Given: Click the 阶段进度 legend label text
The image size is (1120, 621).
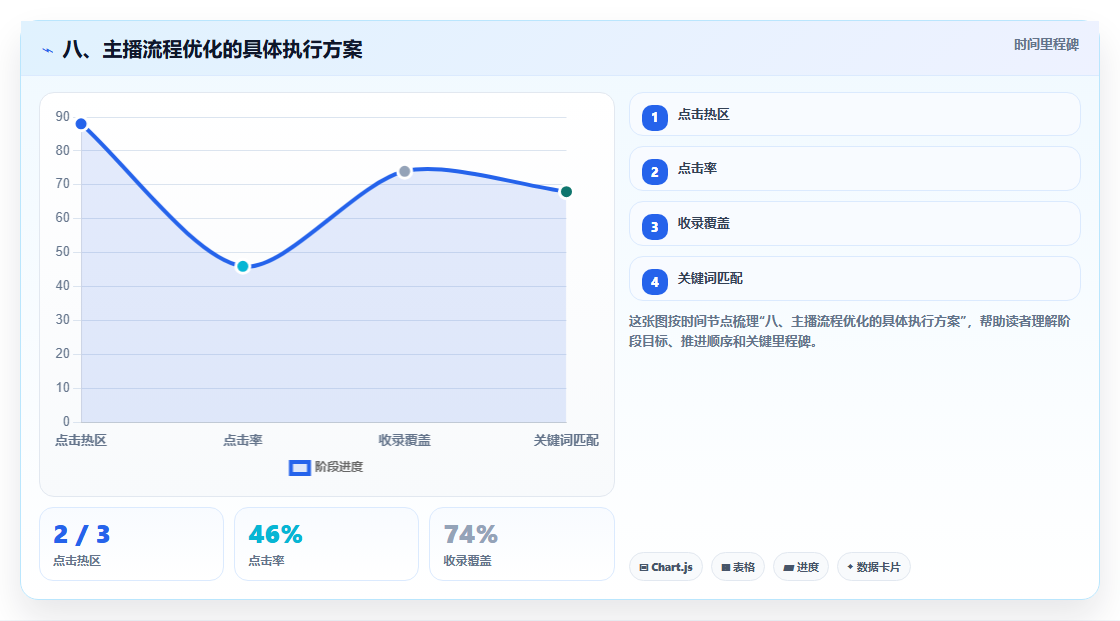Looking at the screenshot, I should click(339, 467).
